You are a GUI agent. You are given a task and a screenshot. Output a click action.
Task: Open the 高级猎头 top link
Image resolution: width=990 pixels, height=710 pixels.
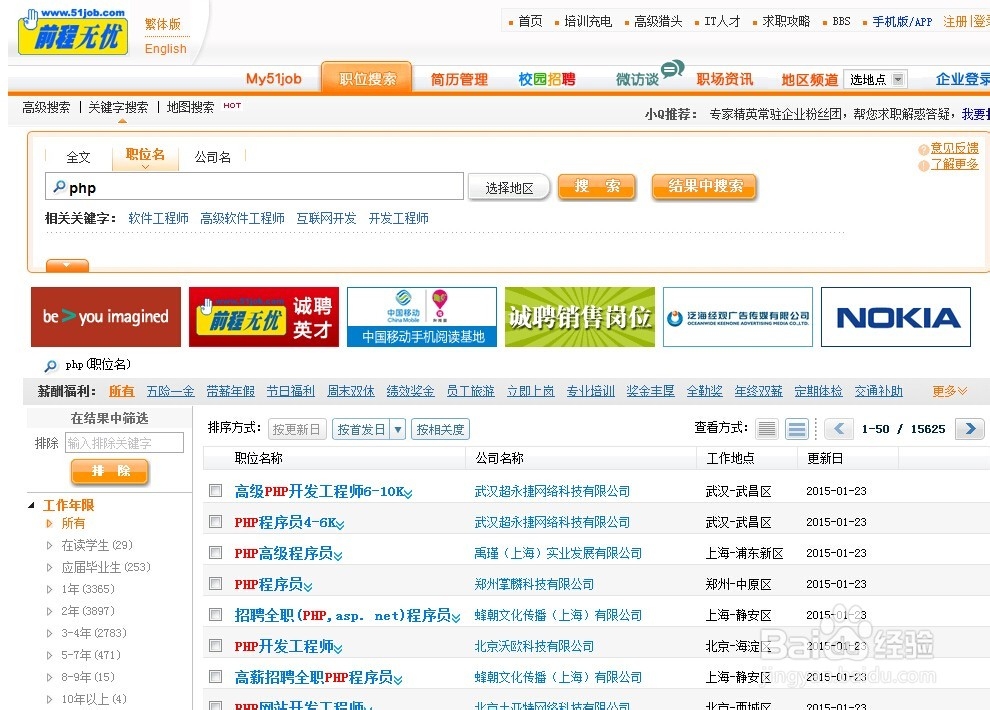click(x=658, y=21)
